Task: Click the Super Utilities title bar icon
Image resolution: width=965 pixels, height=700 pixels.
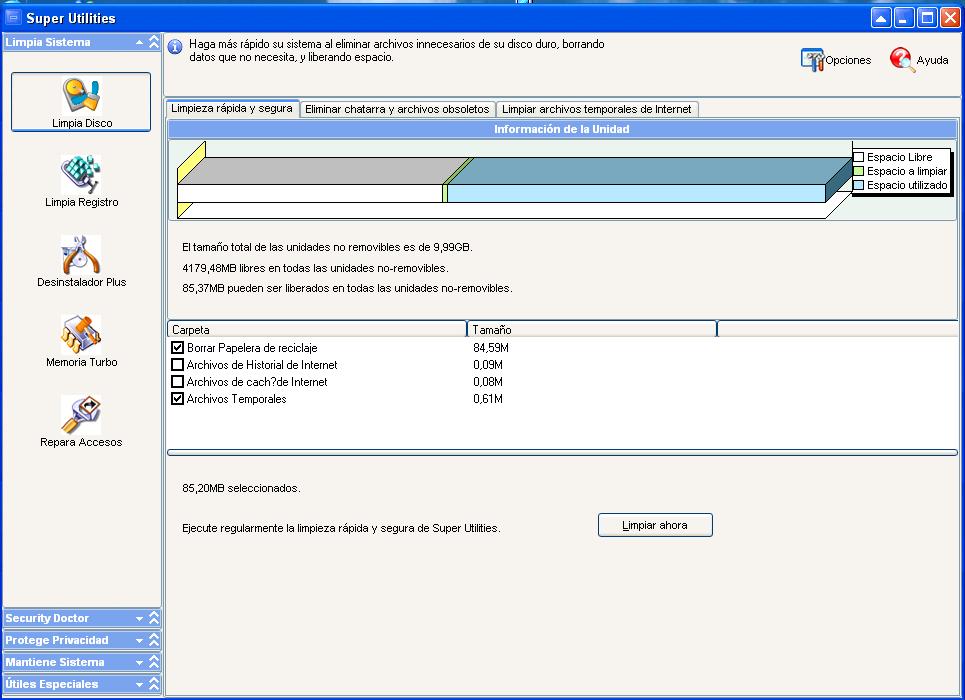Action: click(13, 18)
